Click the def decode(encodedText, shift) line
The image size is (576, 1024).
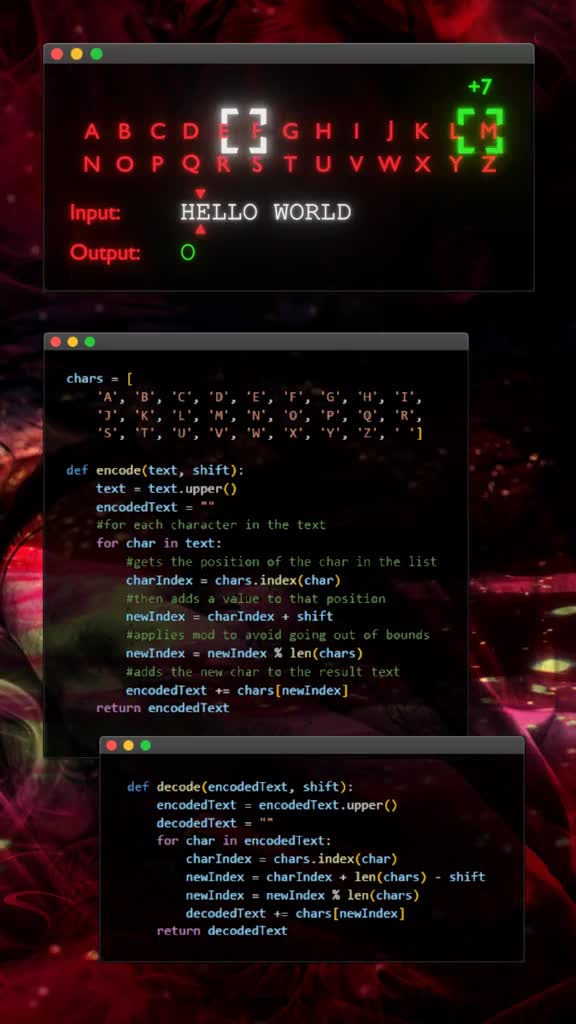click(x=240, y=787)
